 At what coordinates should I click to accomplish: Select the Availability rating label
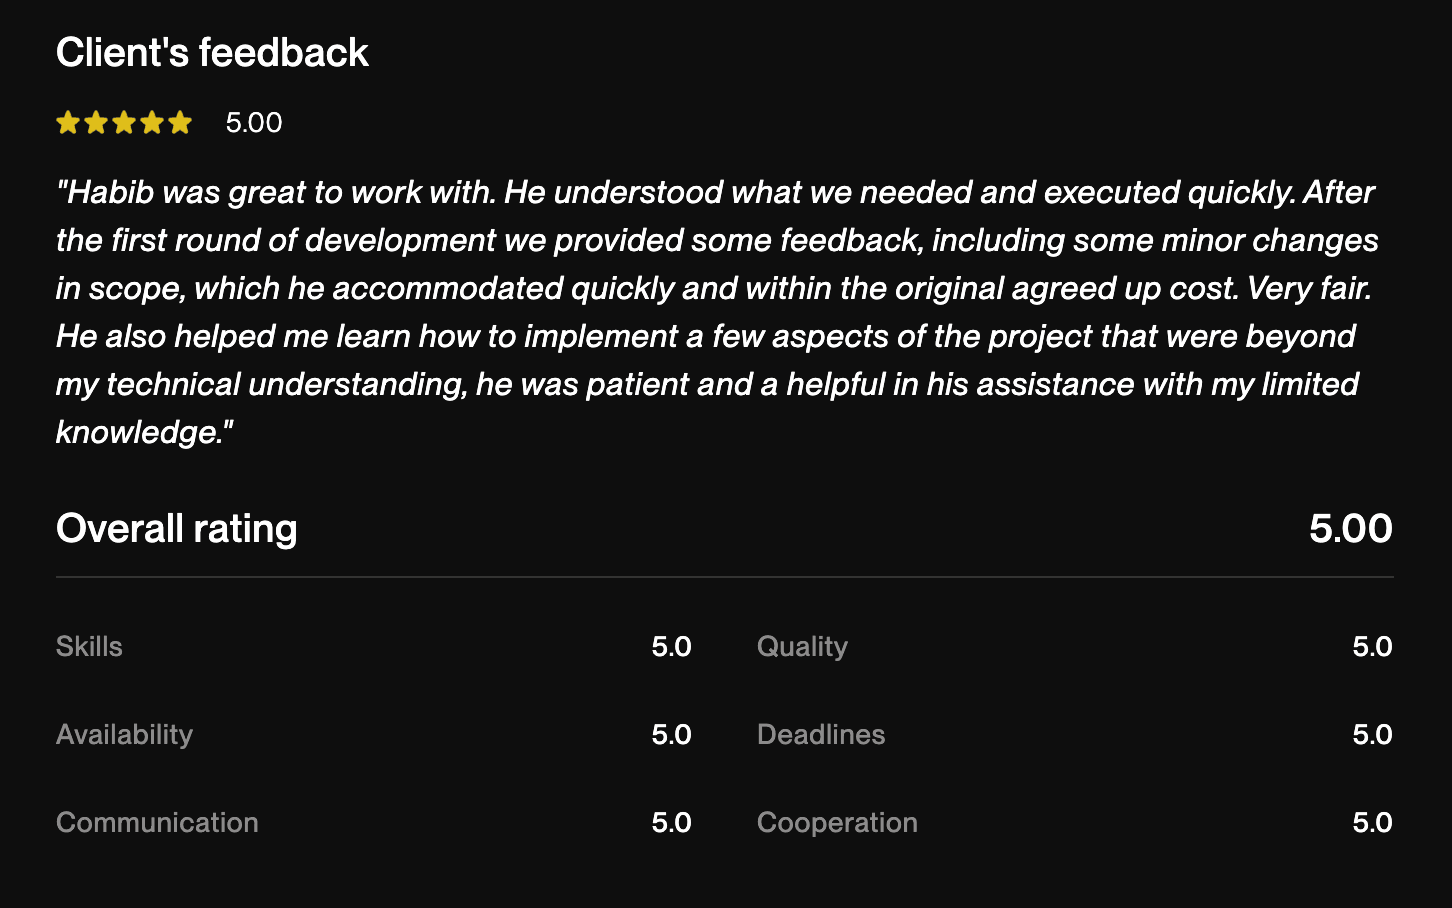pyautogui.click(x=124, y=735)
